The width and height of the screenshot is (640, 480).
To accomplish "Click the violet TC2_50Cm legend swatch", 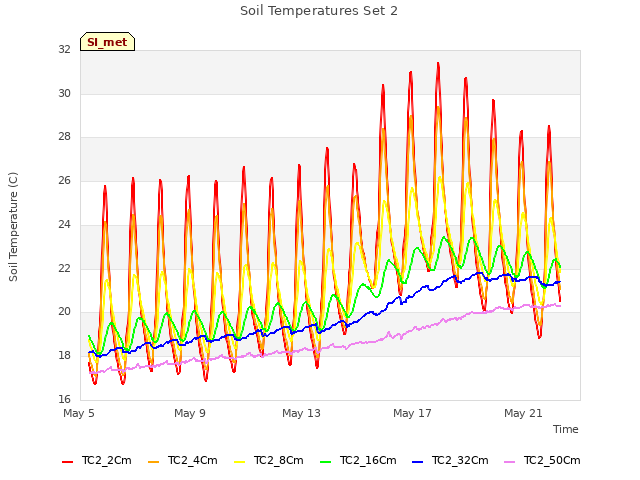I will (510, 462).
